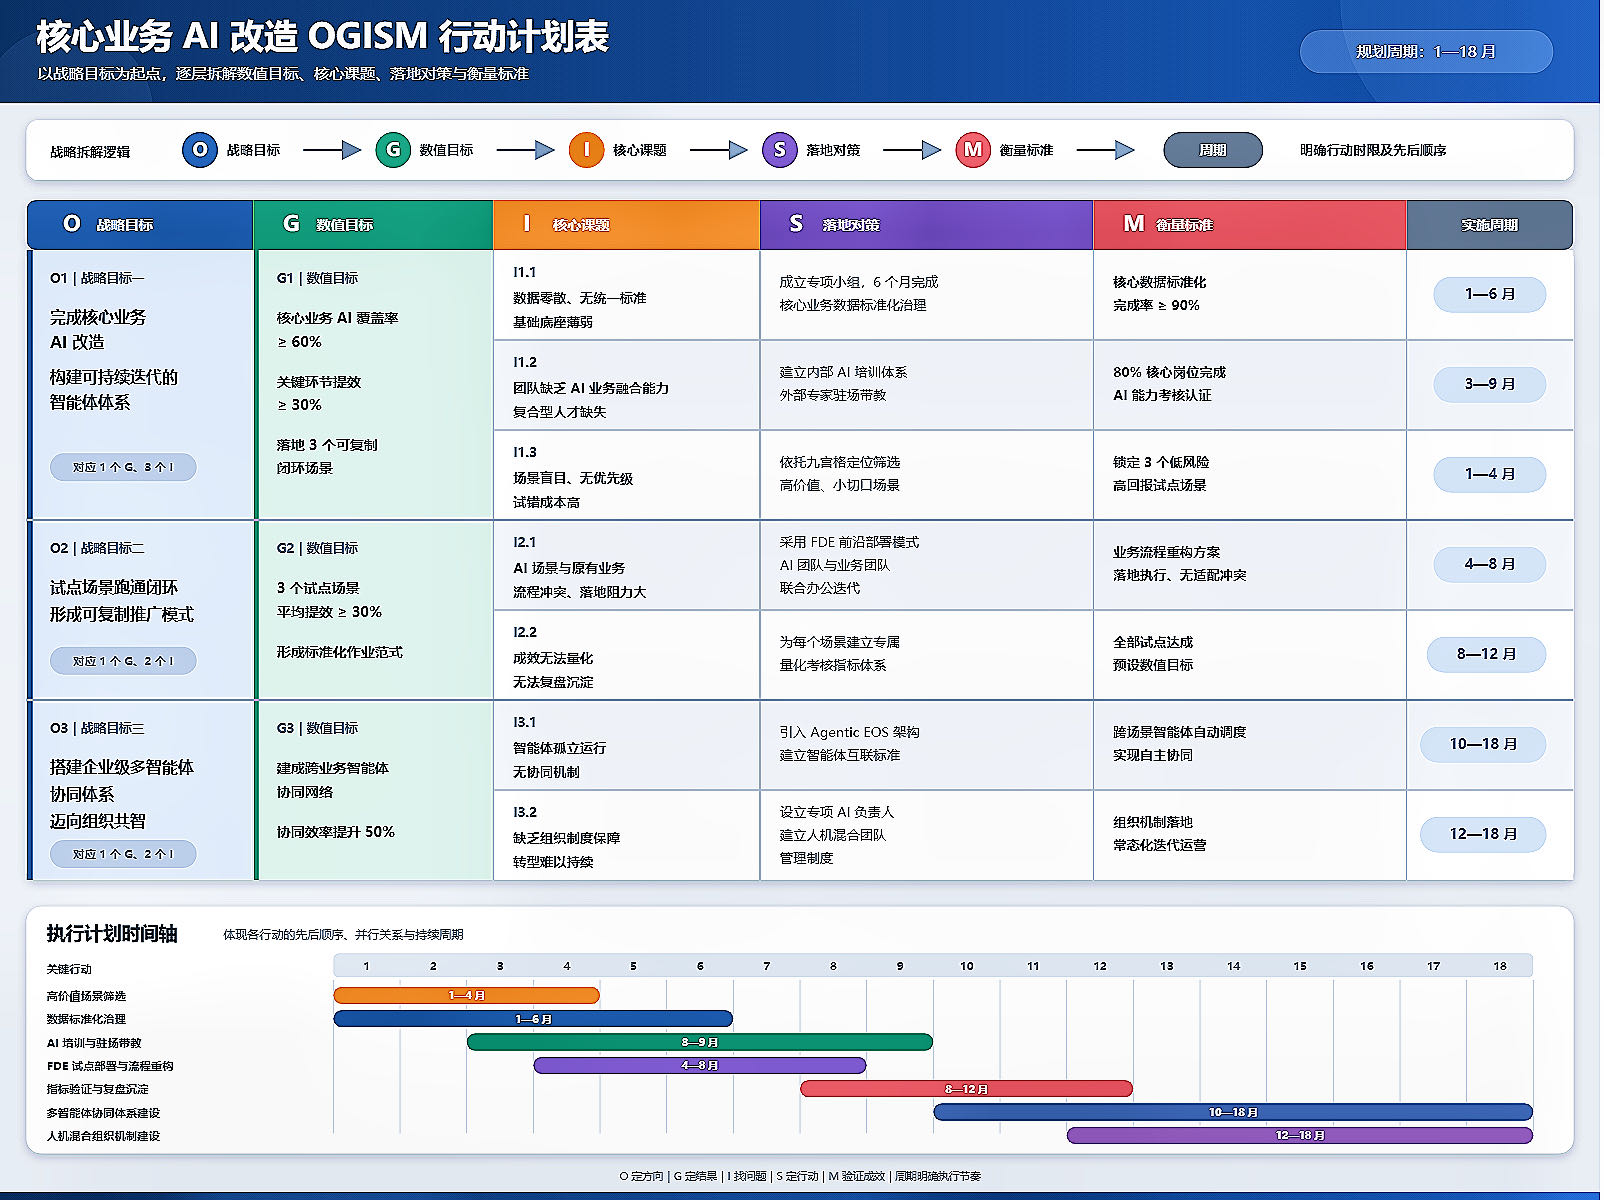
Task: Select the I 核心课题 column header
Action: [x=627, y=224]
